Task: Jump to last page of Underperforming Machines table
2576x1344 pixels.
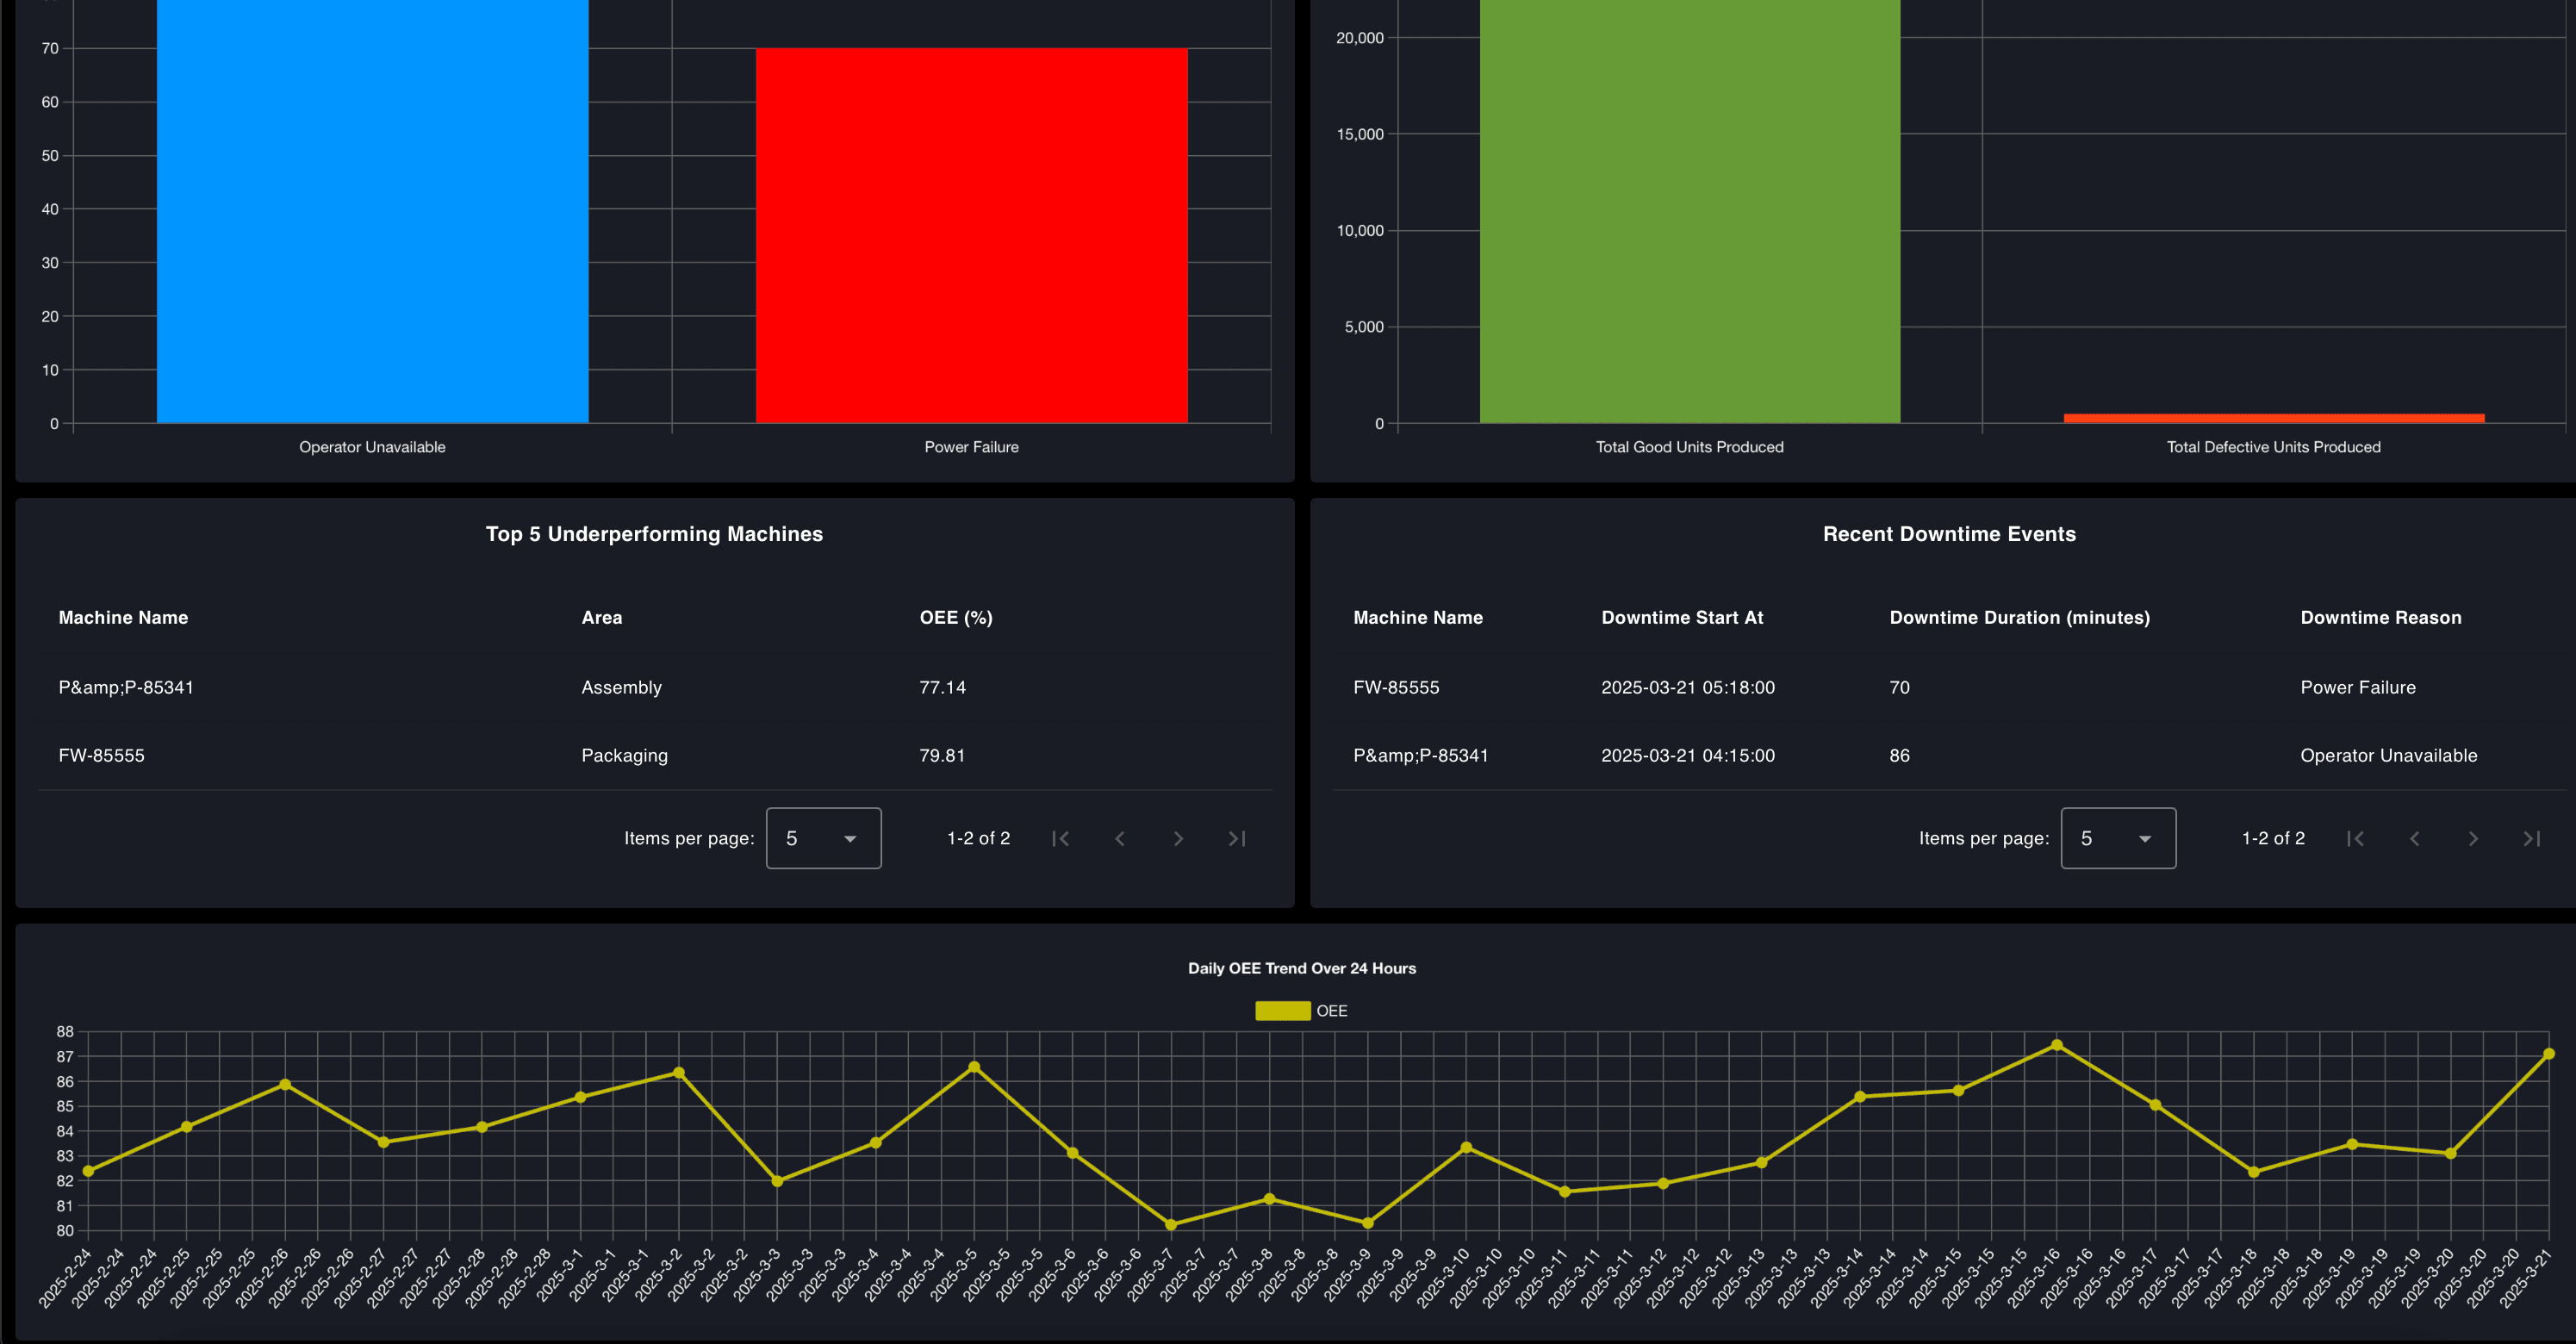Action: click(x=1237, y=838)
